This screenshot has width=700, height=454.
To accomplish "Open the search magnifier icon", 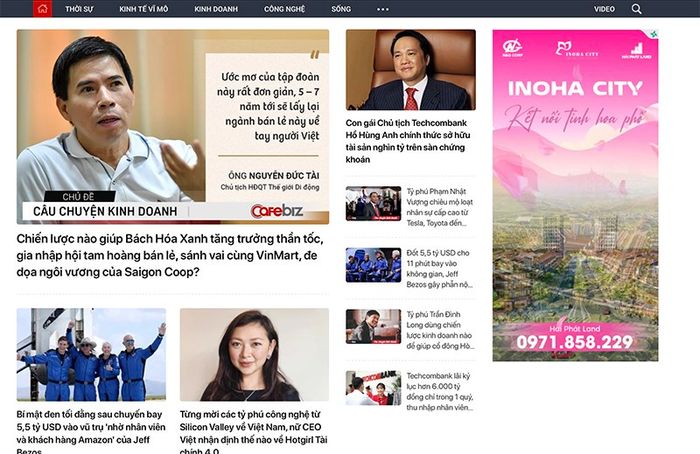I will 637,9.
